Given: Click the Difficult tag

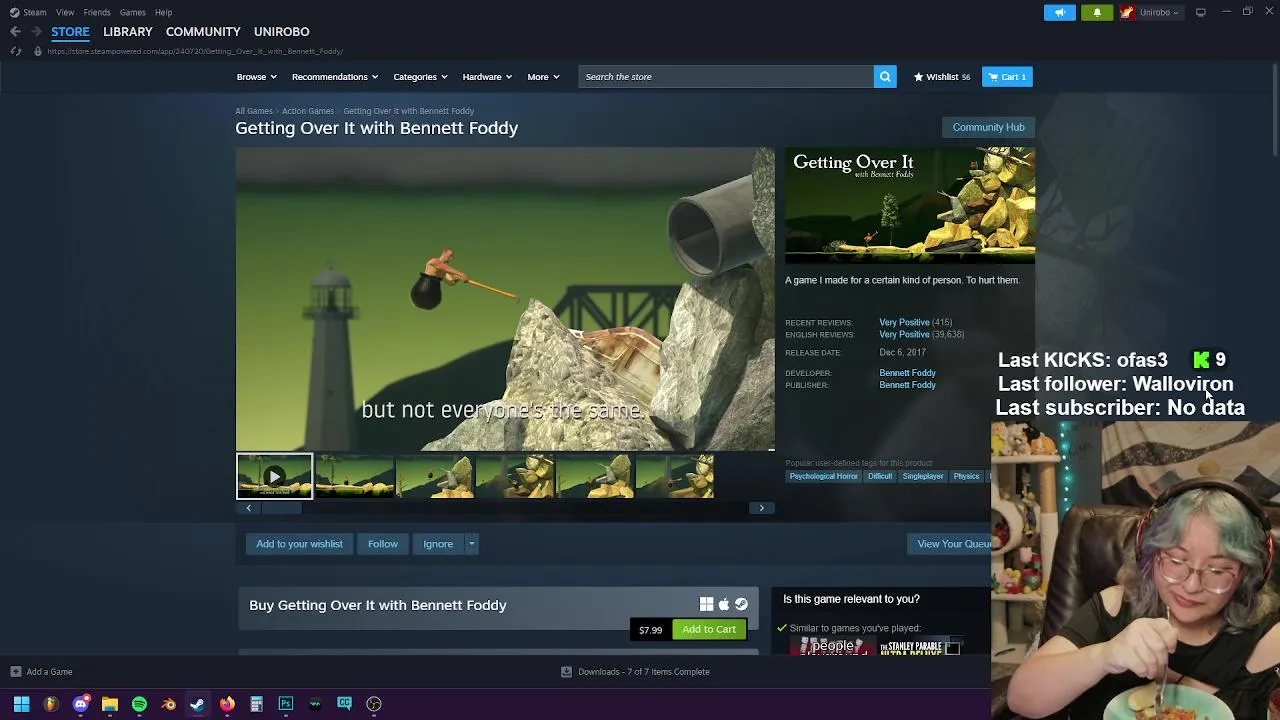Looking at the screenshot, I should point(880,476).
